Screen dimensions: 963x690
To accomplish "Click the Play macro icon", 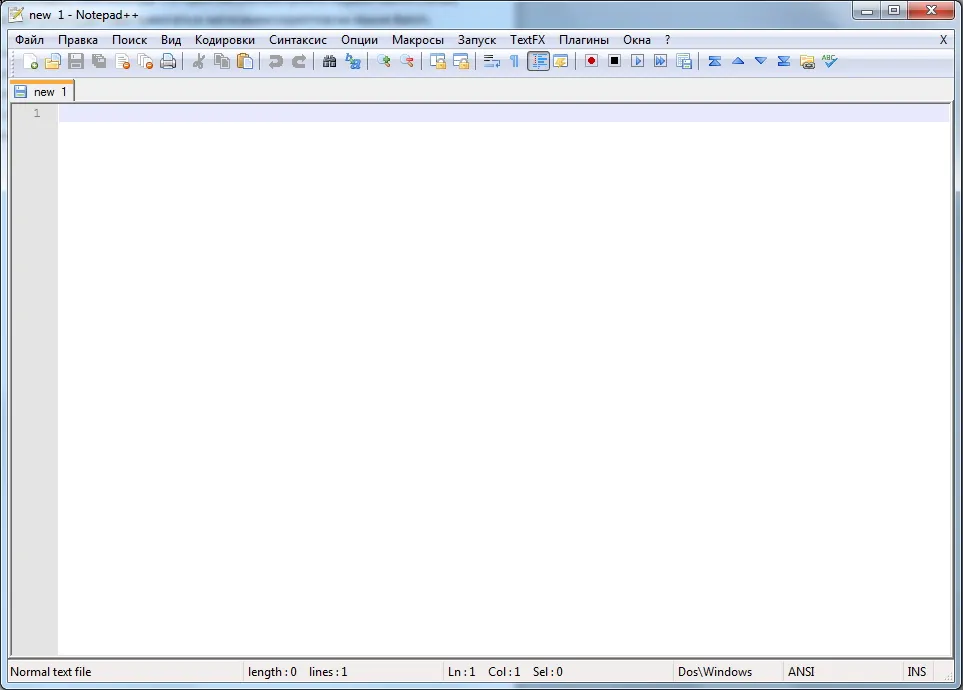I will click(637, 61).
